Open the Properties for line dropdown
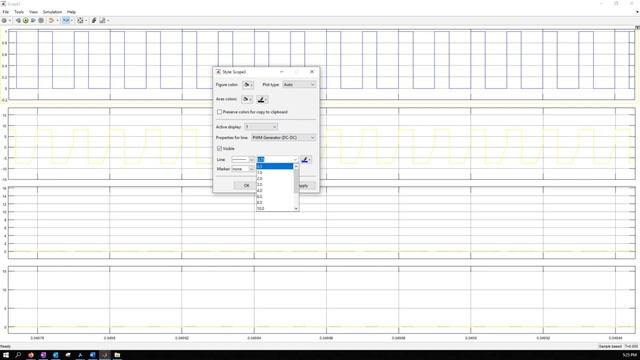Viewport: 640px width, 360px height. (283, 138)
